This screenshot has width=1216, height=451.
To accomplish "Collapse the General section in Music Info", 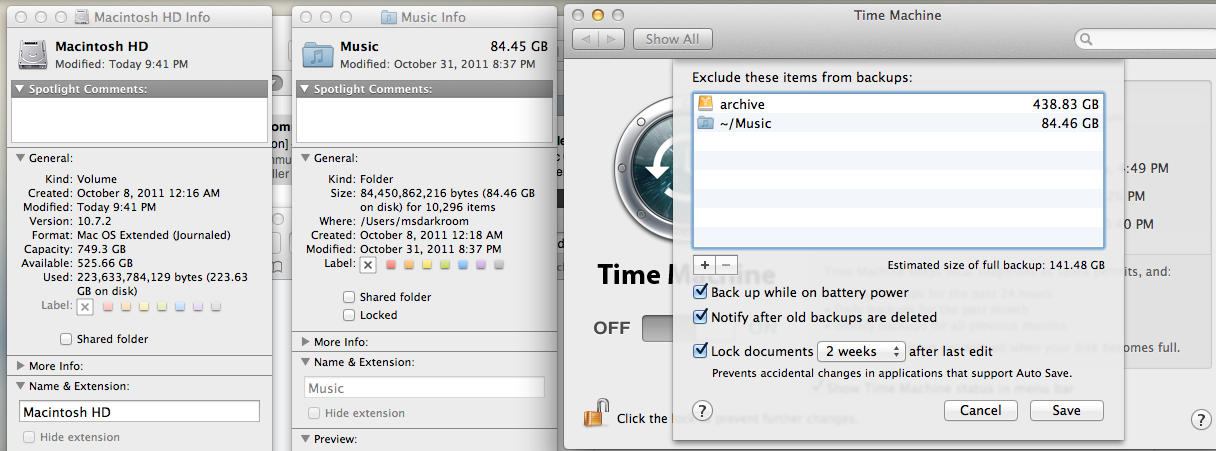I will (306, 158).
